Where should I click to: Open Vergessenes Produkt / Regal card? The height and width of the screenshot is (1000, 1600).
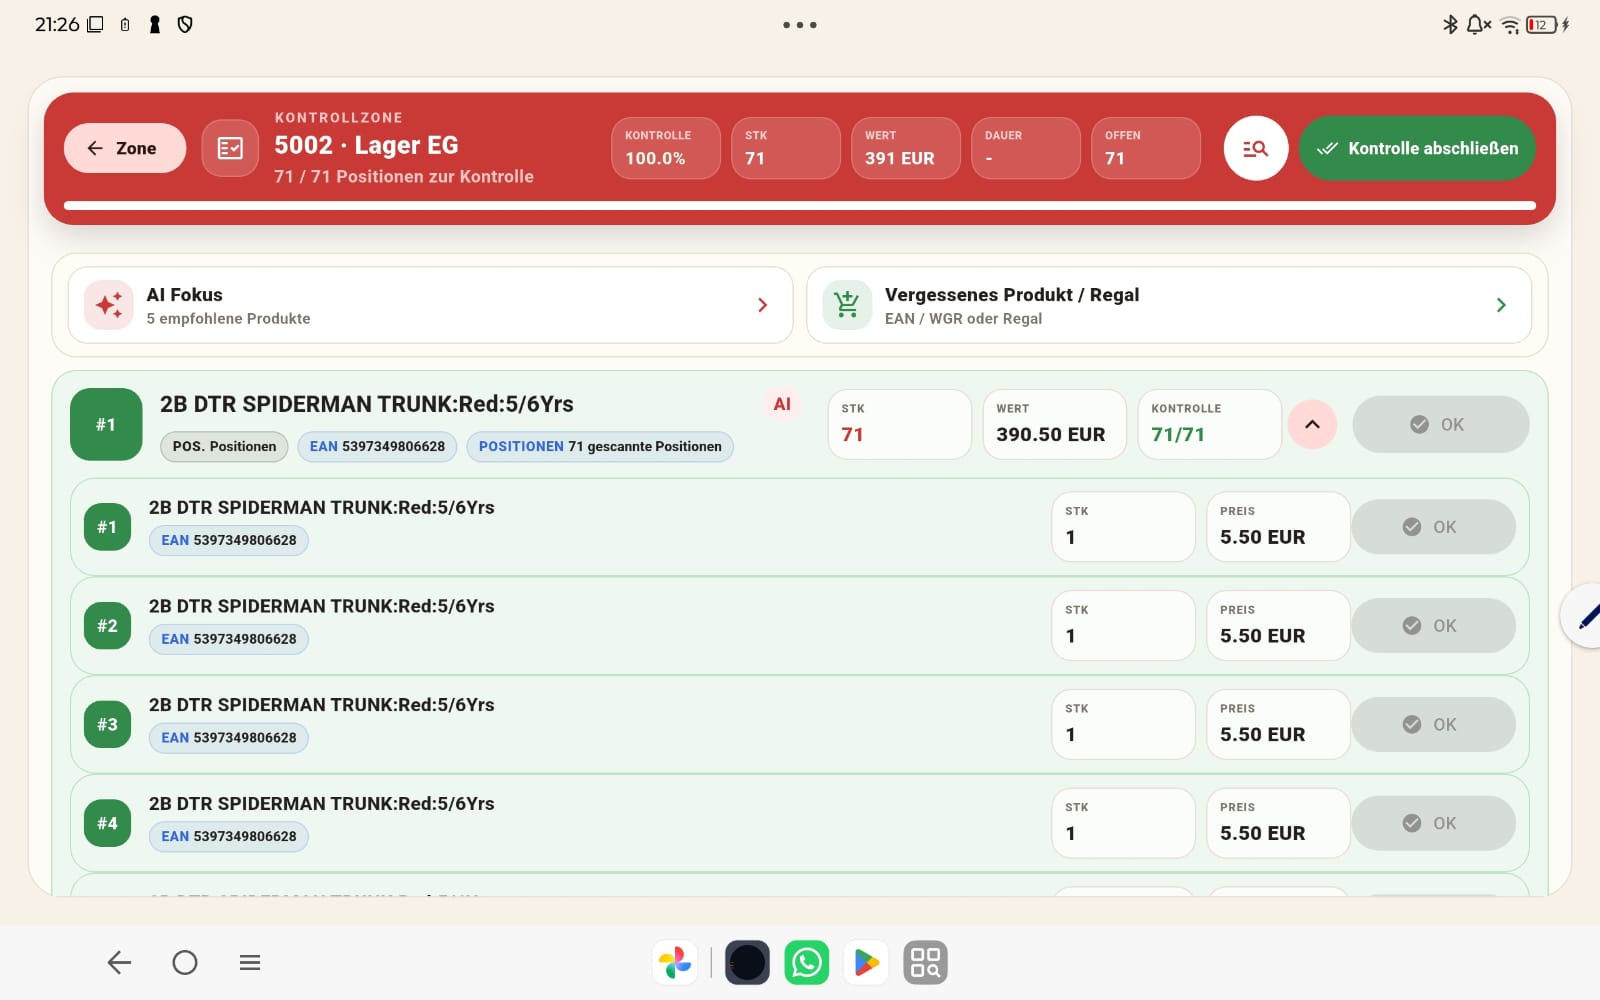pyautogui.click(x=1169, y=305)
